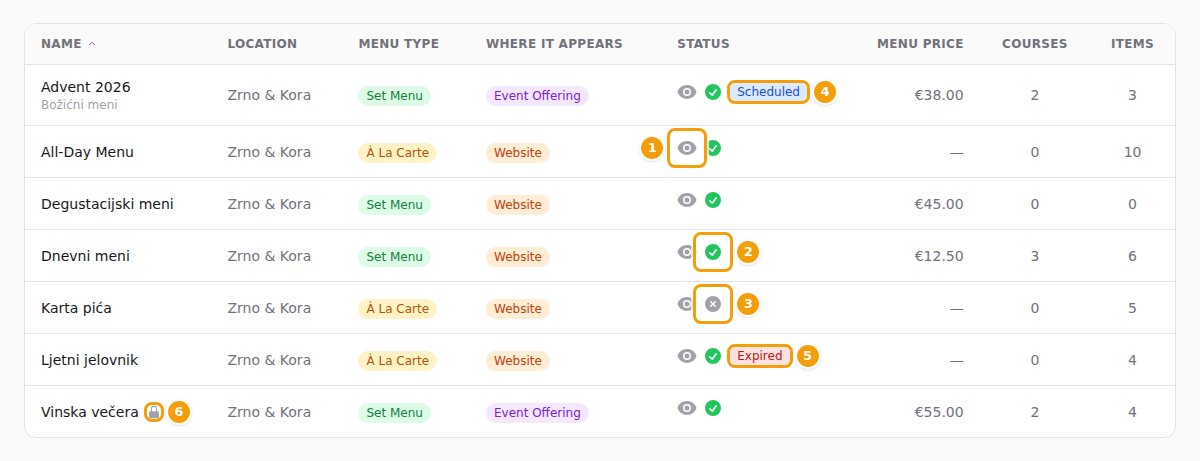Open the Dnevni meni entry
The image size is (1200, 461).
[85, 256]
